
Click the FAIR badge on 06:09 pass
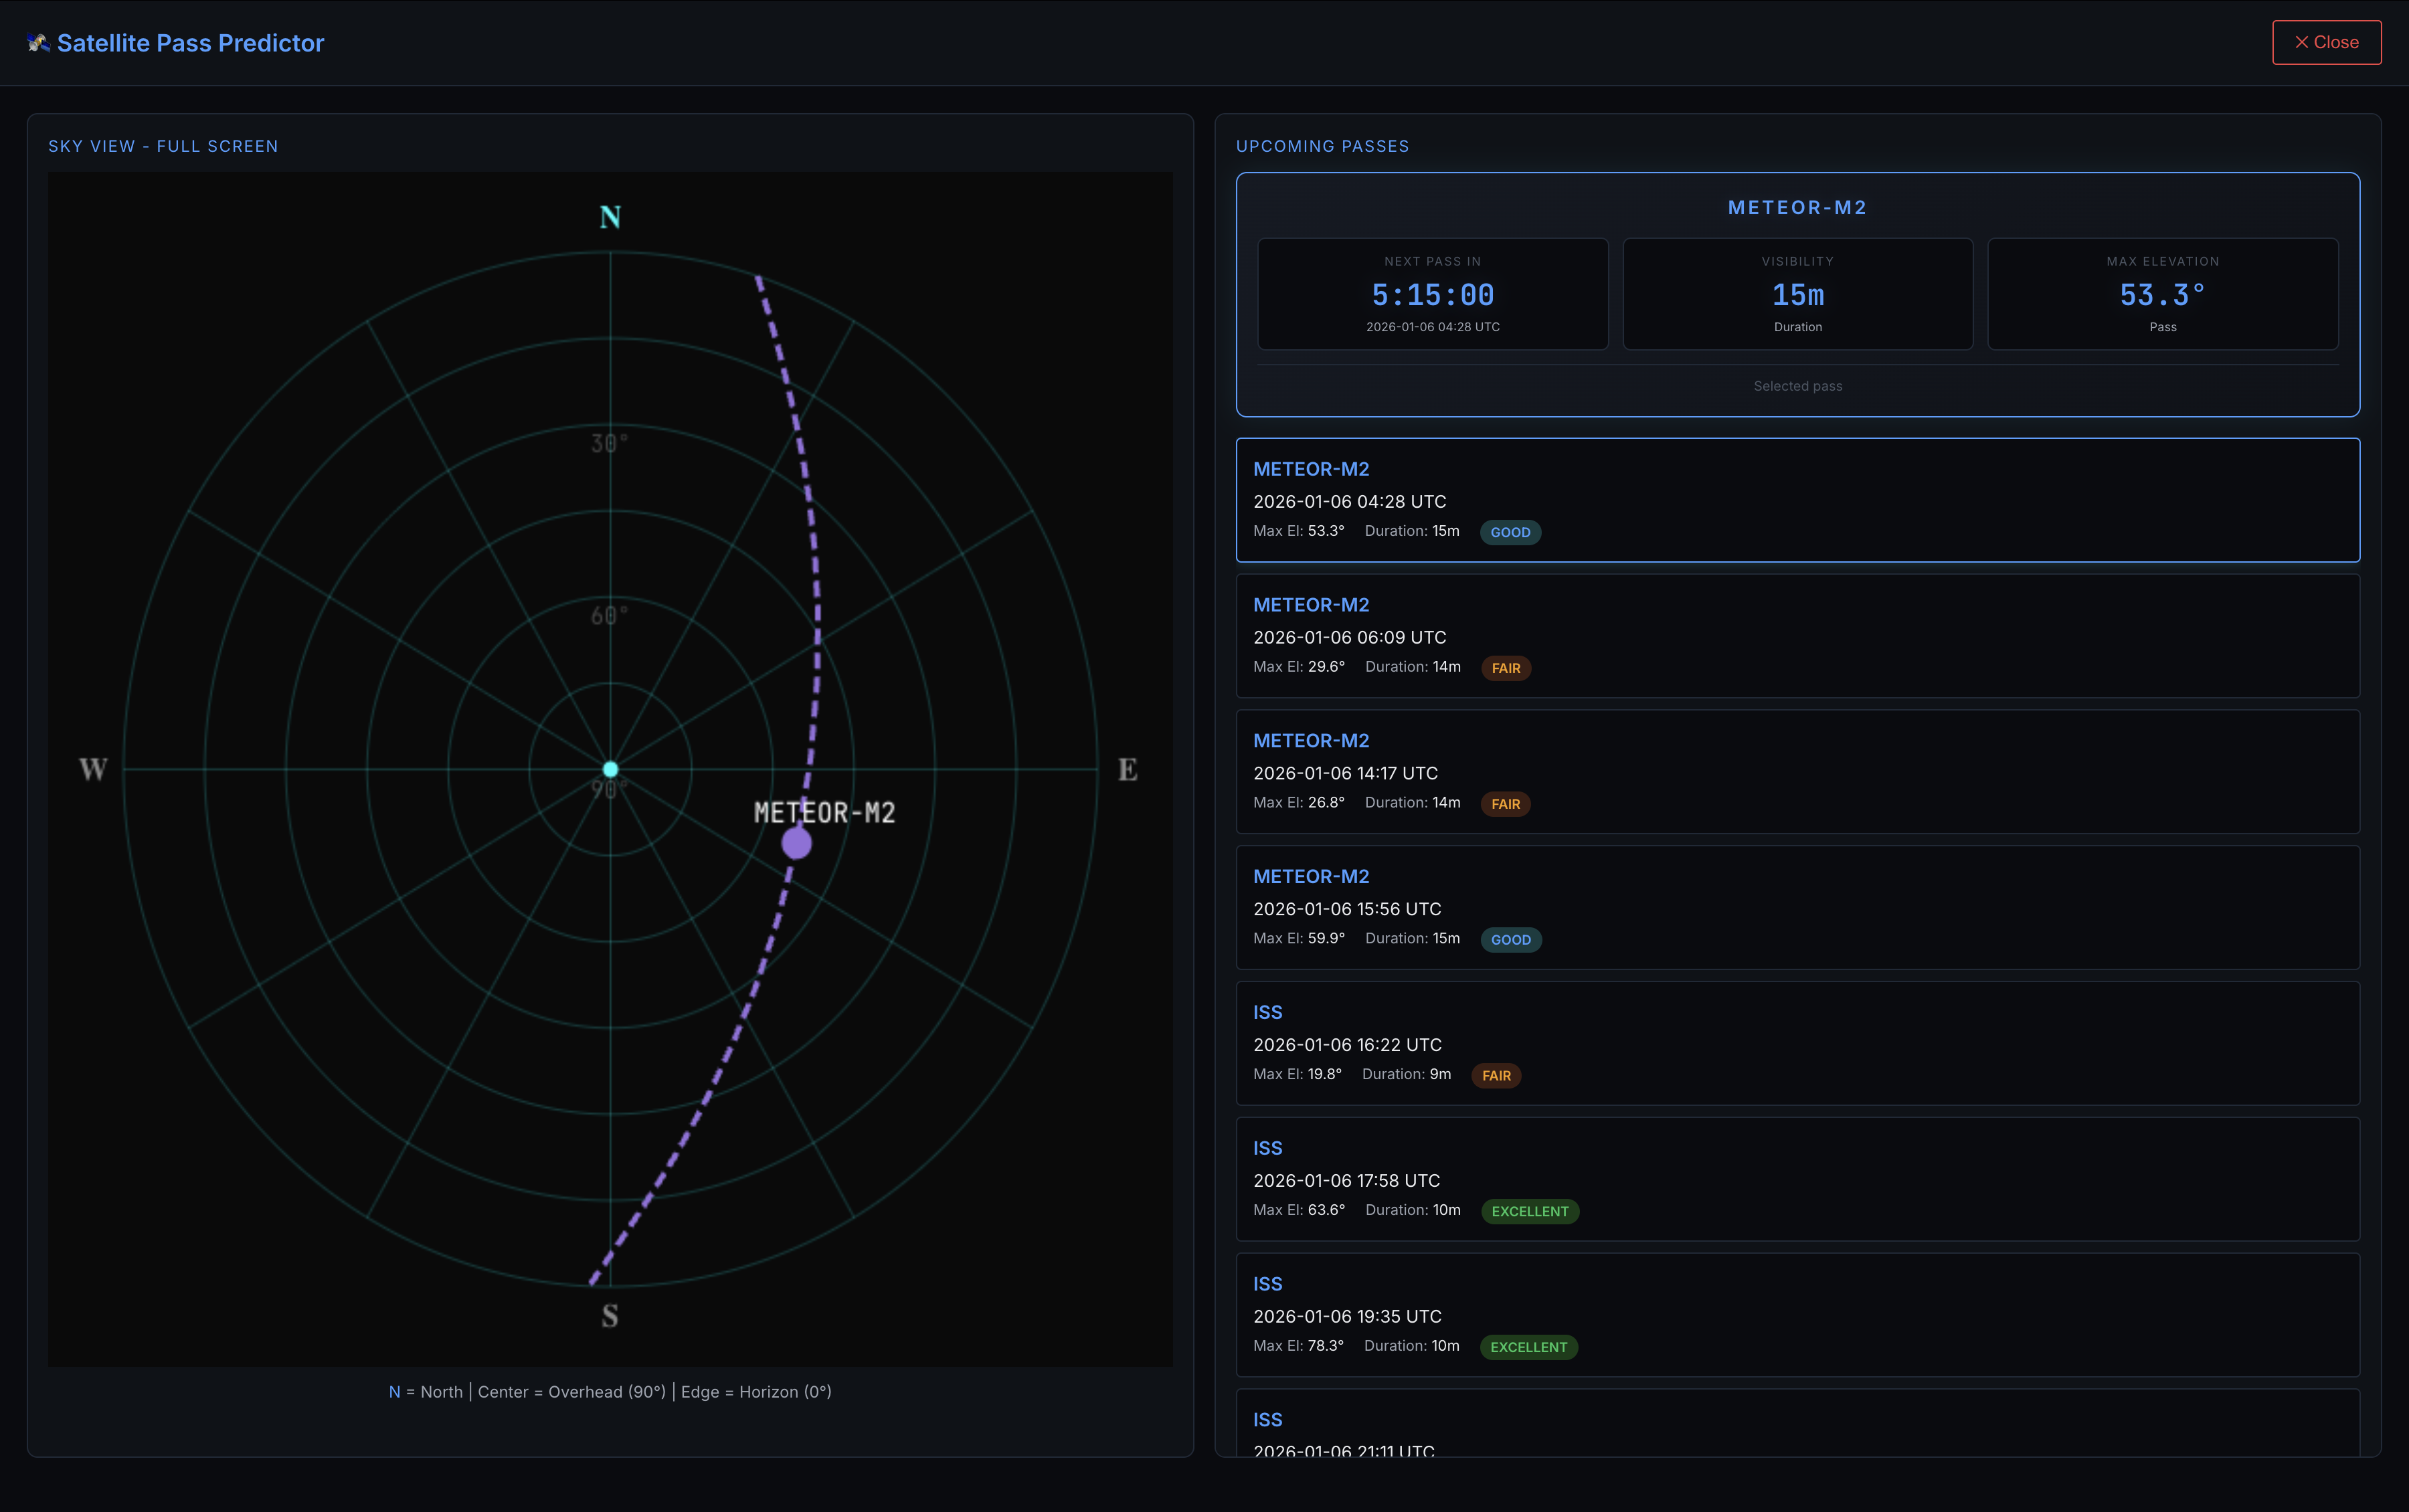(1505, 668)
